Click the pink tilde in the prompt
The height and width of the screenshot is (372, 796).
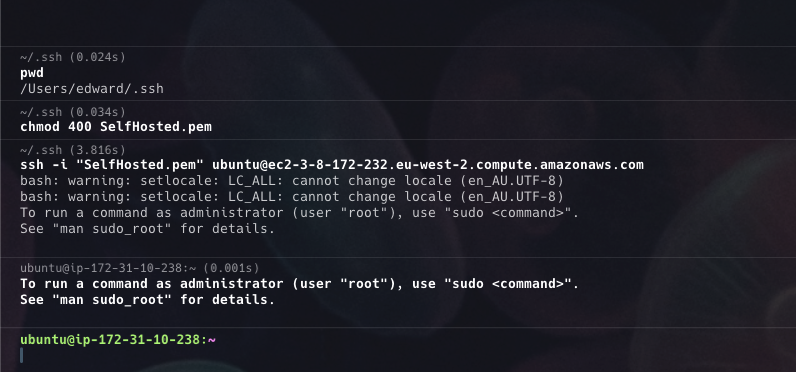click(212, 340)
